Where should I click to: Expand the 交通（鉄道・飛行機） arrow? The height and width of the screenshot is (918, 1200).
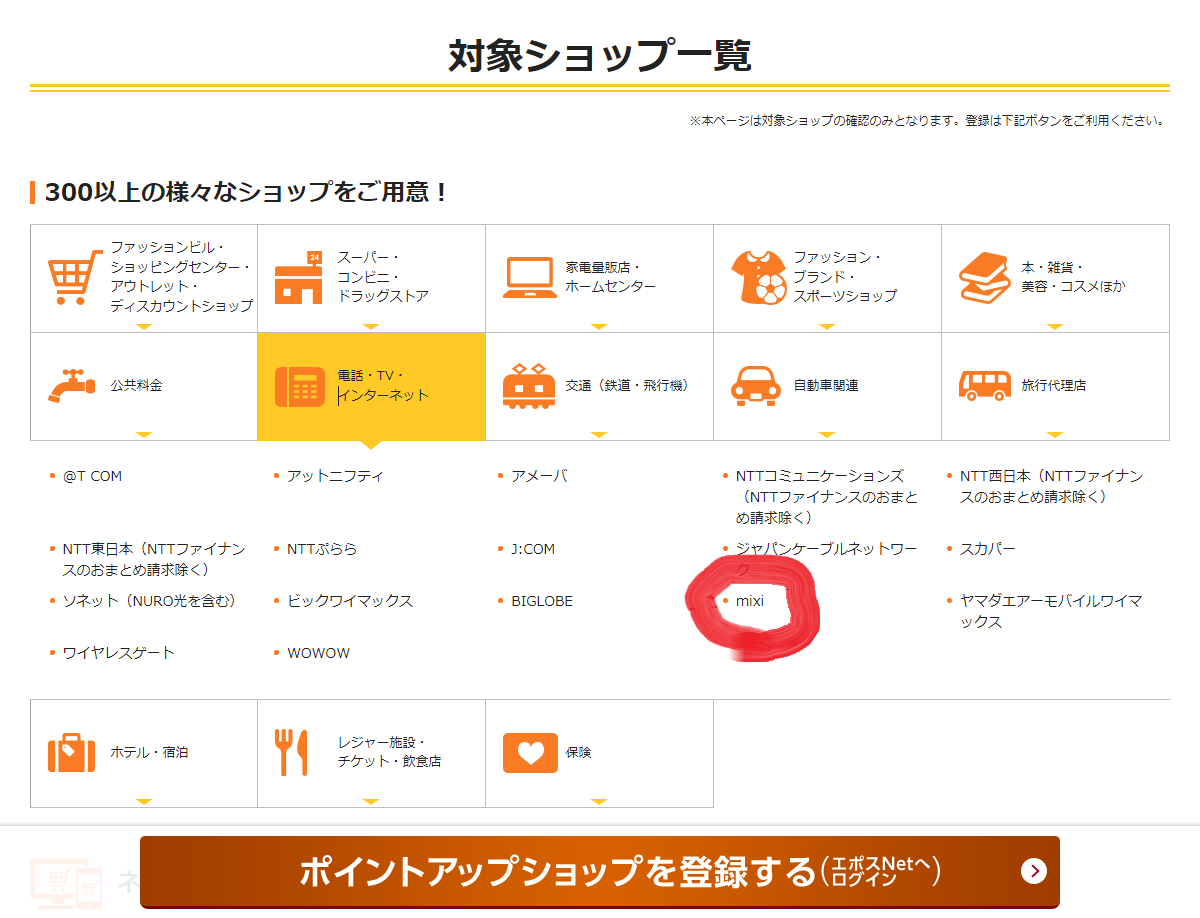[x=599, y=435]
